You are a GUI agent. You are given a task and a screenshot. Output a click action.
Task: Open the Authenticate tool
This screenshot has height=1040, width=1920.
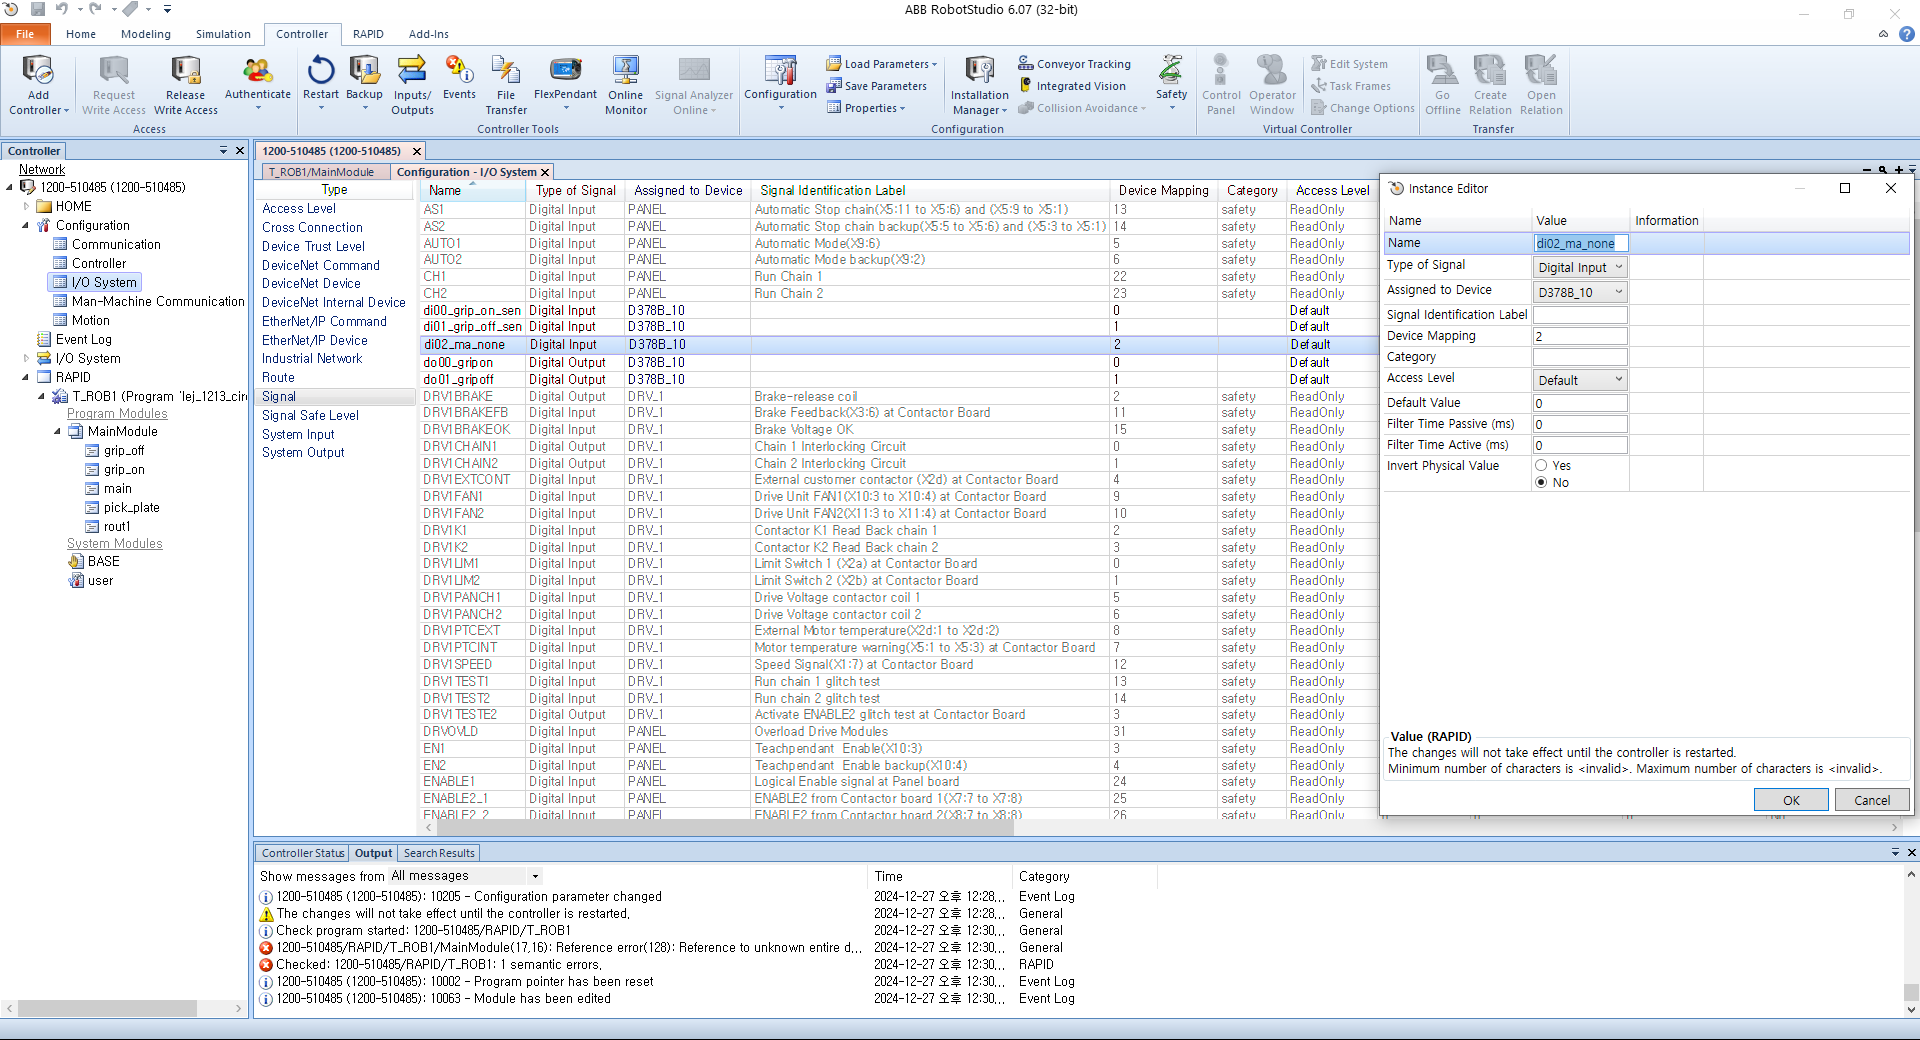(258, 82)
